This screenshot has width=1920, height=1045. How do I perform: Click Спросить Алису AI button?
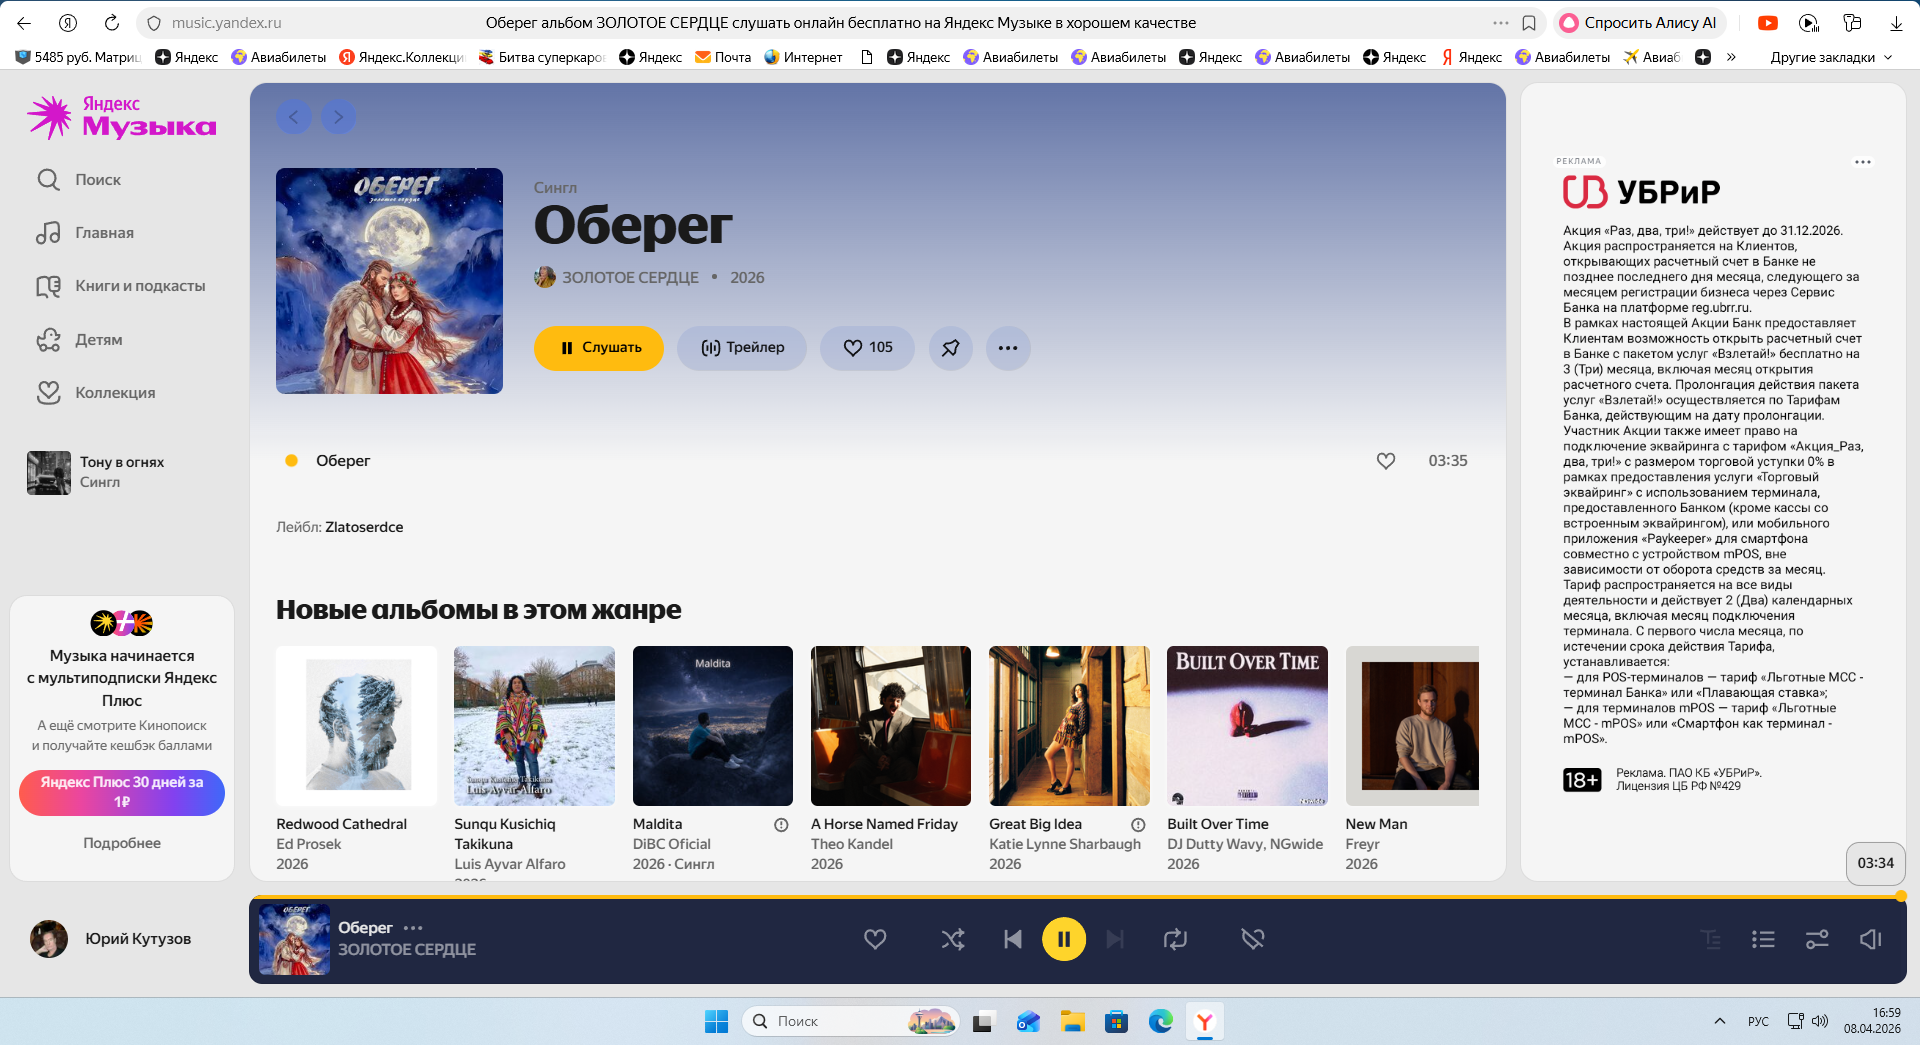pos(1638,23)
